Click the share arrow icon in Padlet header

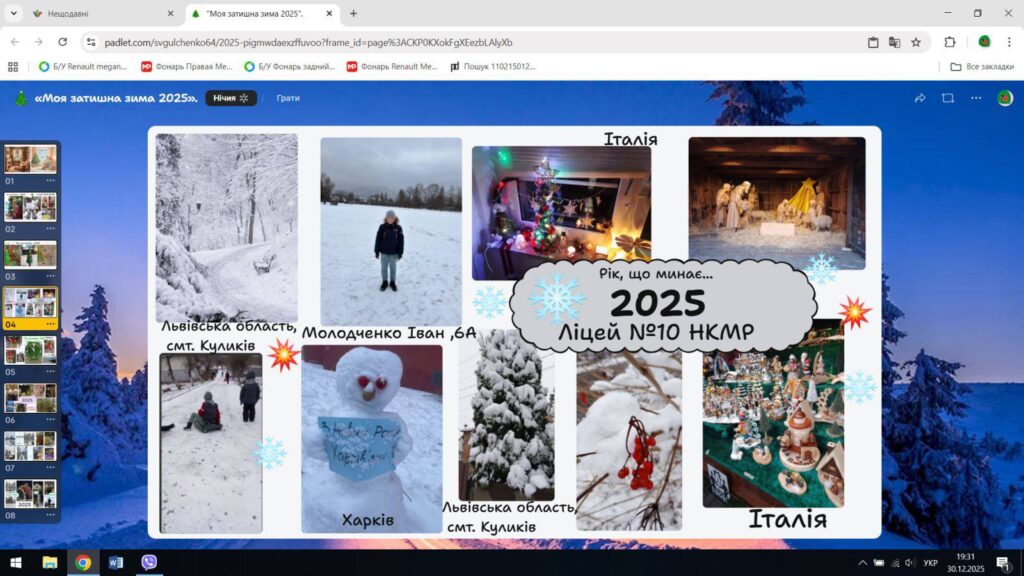click(920, 98)
